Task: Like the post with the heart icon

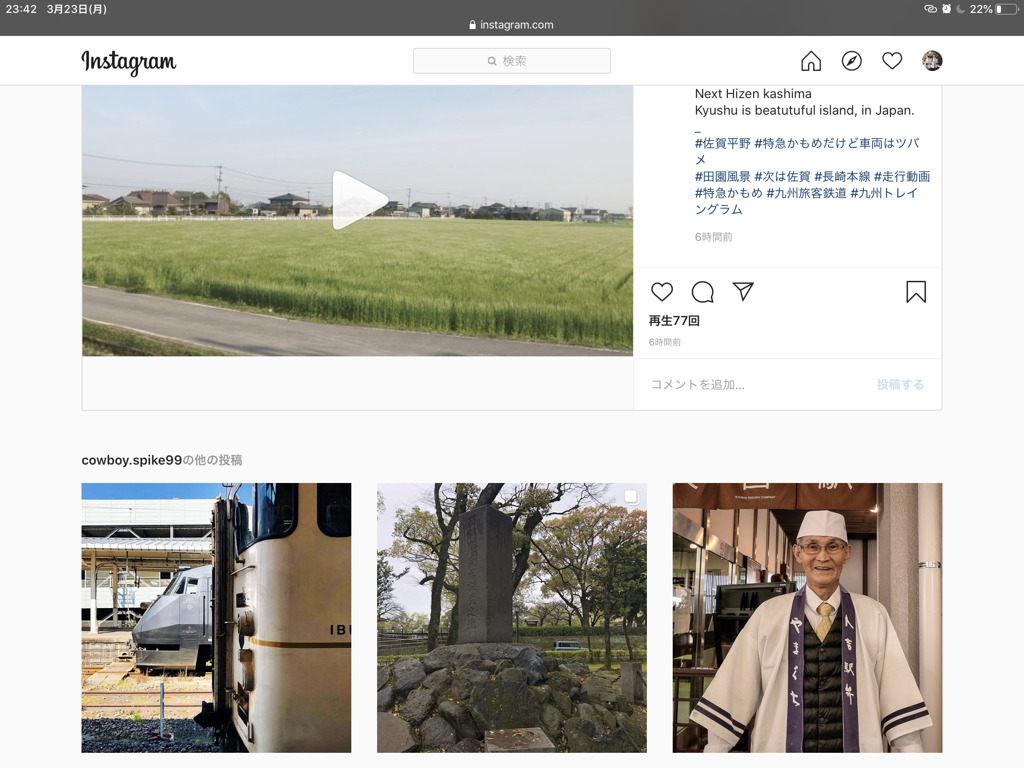Action: point(662,291)
